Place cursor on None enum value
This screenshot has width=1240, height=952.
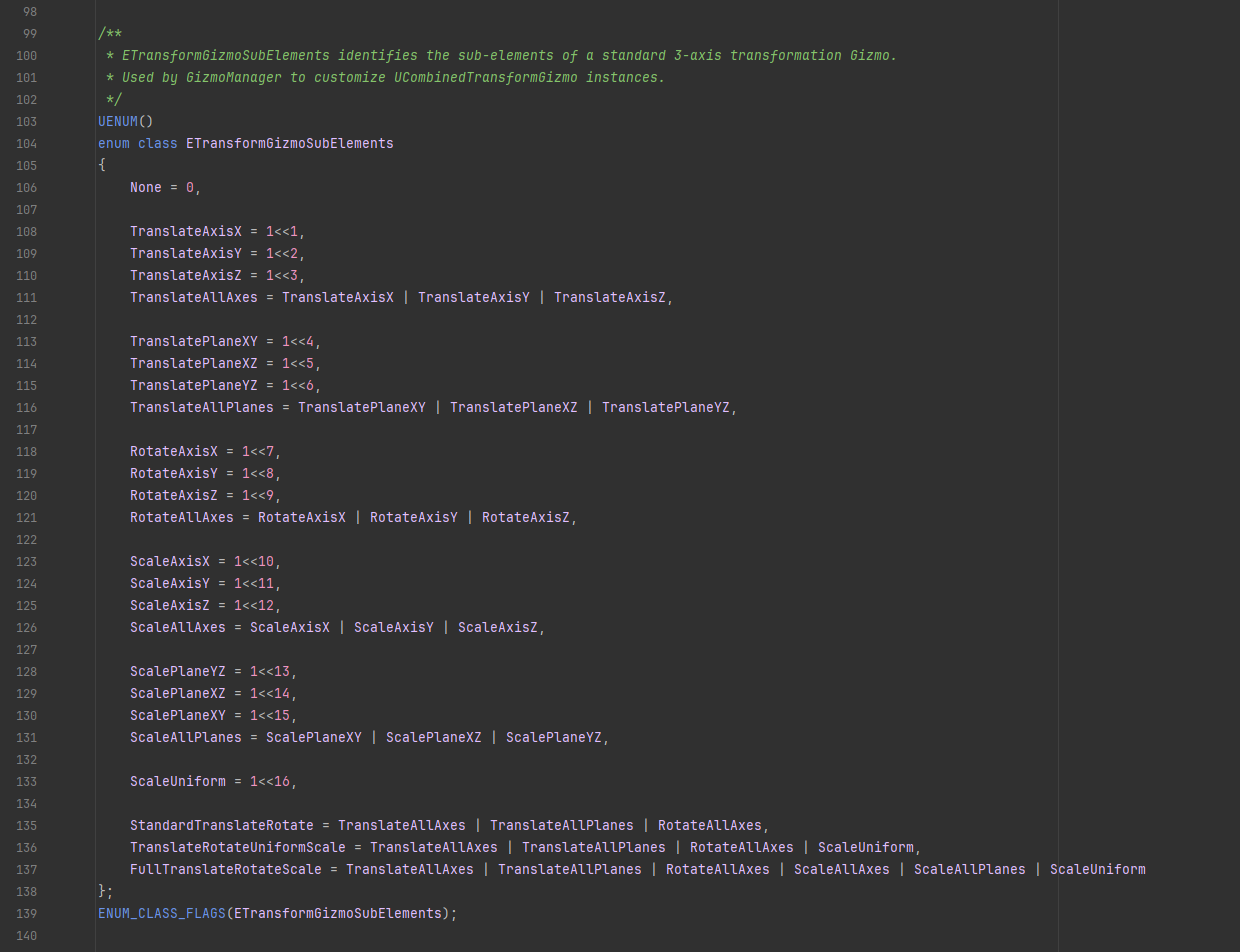(146, 188)
